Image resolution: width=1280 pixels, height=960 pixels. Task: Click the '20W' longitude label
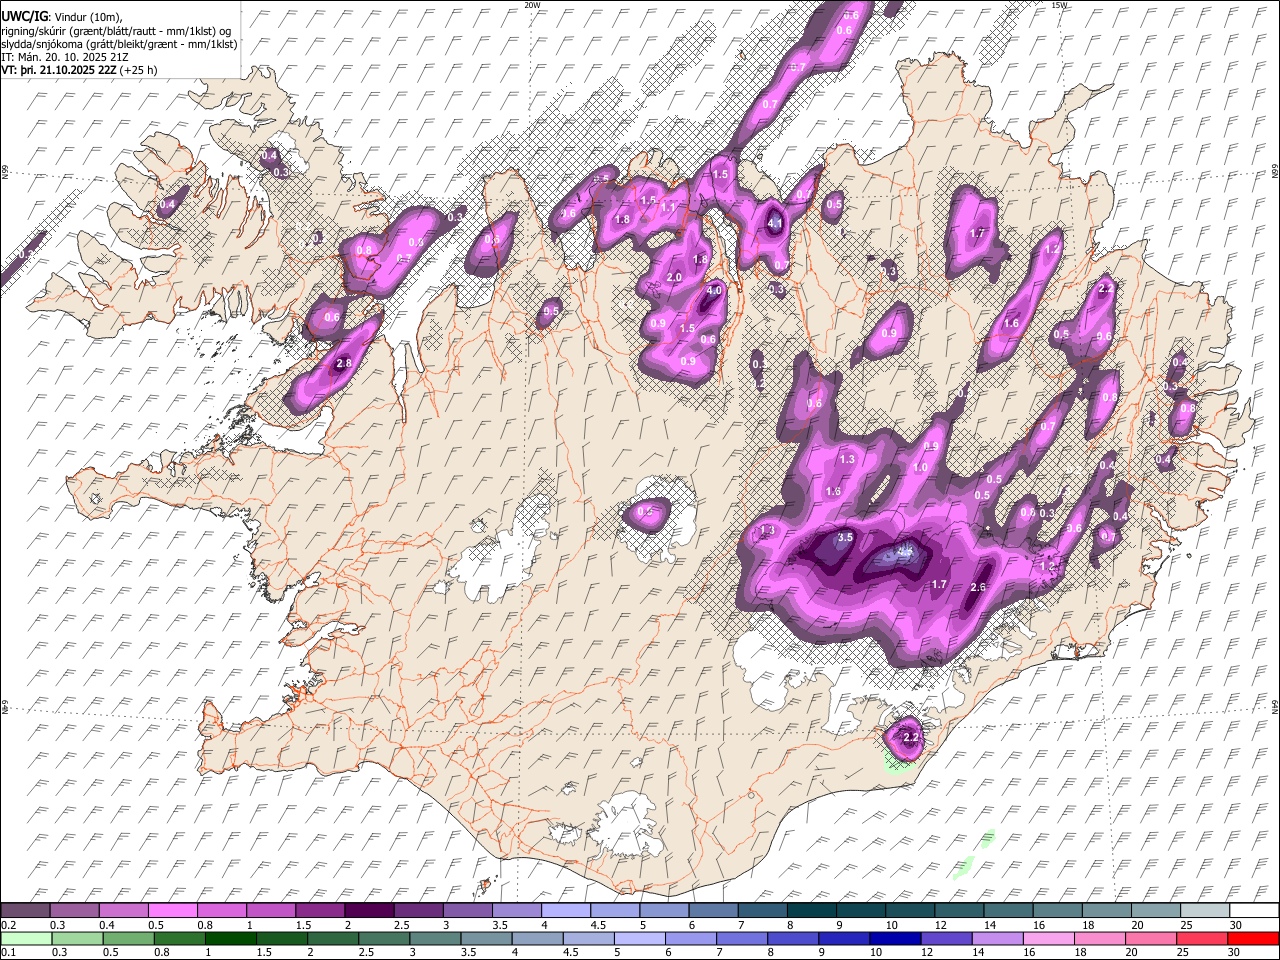coord(532,5)
